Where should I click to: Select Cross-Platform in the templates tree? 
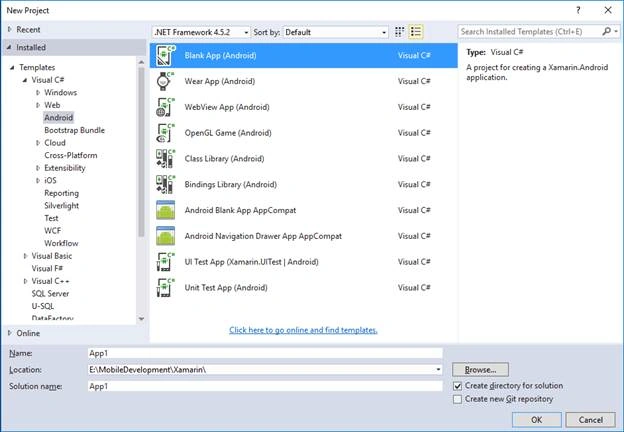click(71, 155)
